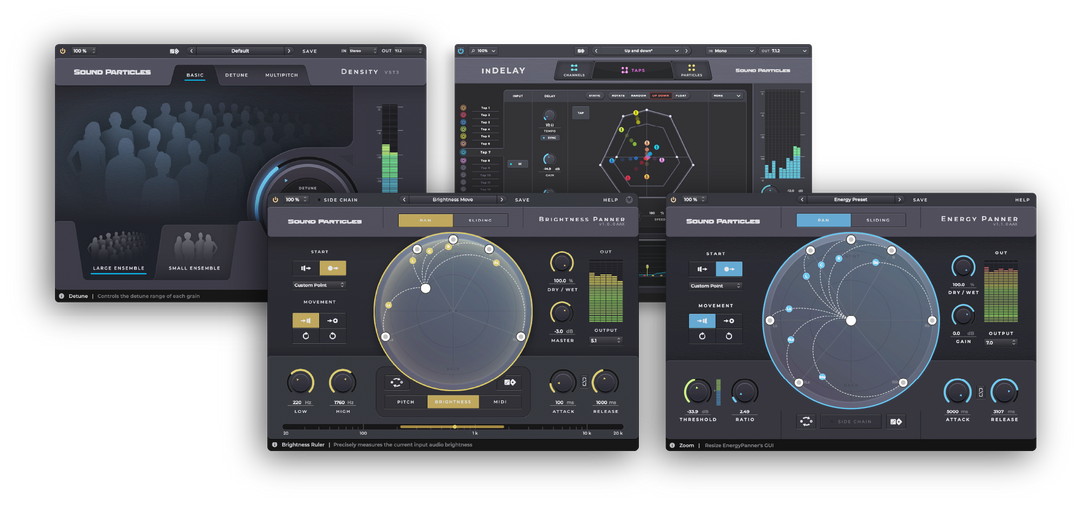
Task: Select ROTATE movement mode in inDelay
Action: pyautogui.click(x=619, y=96)
